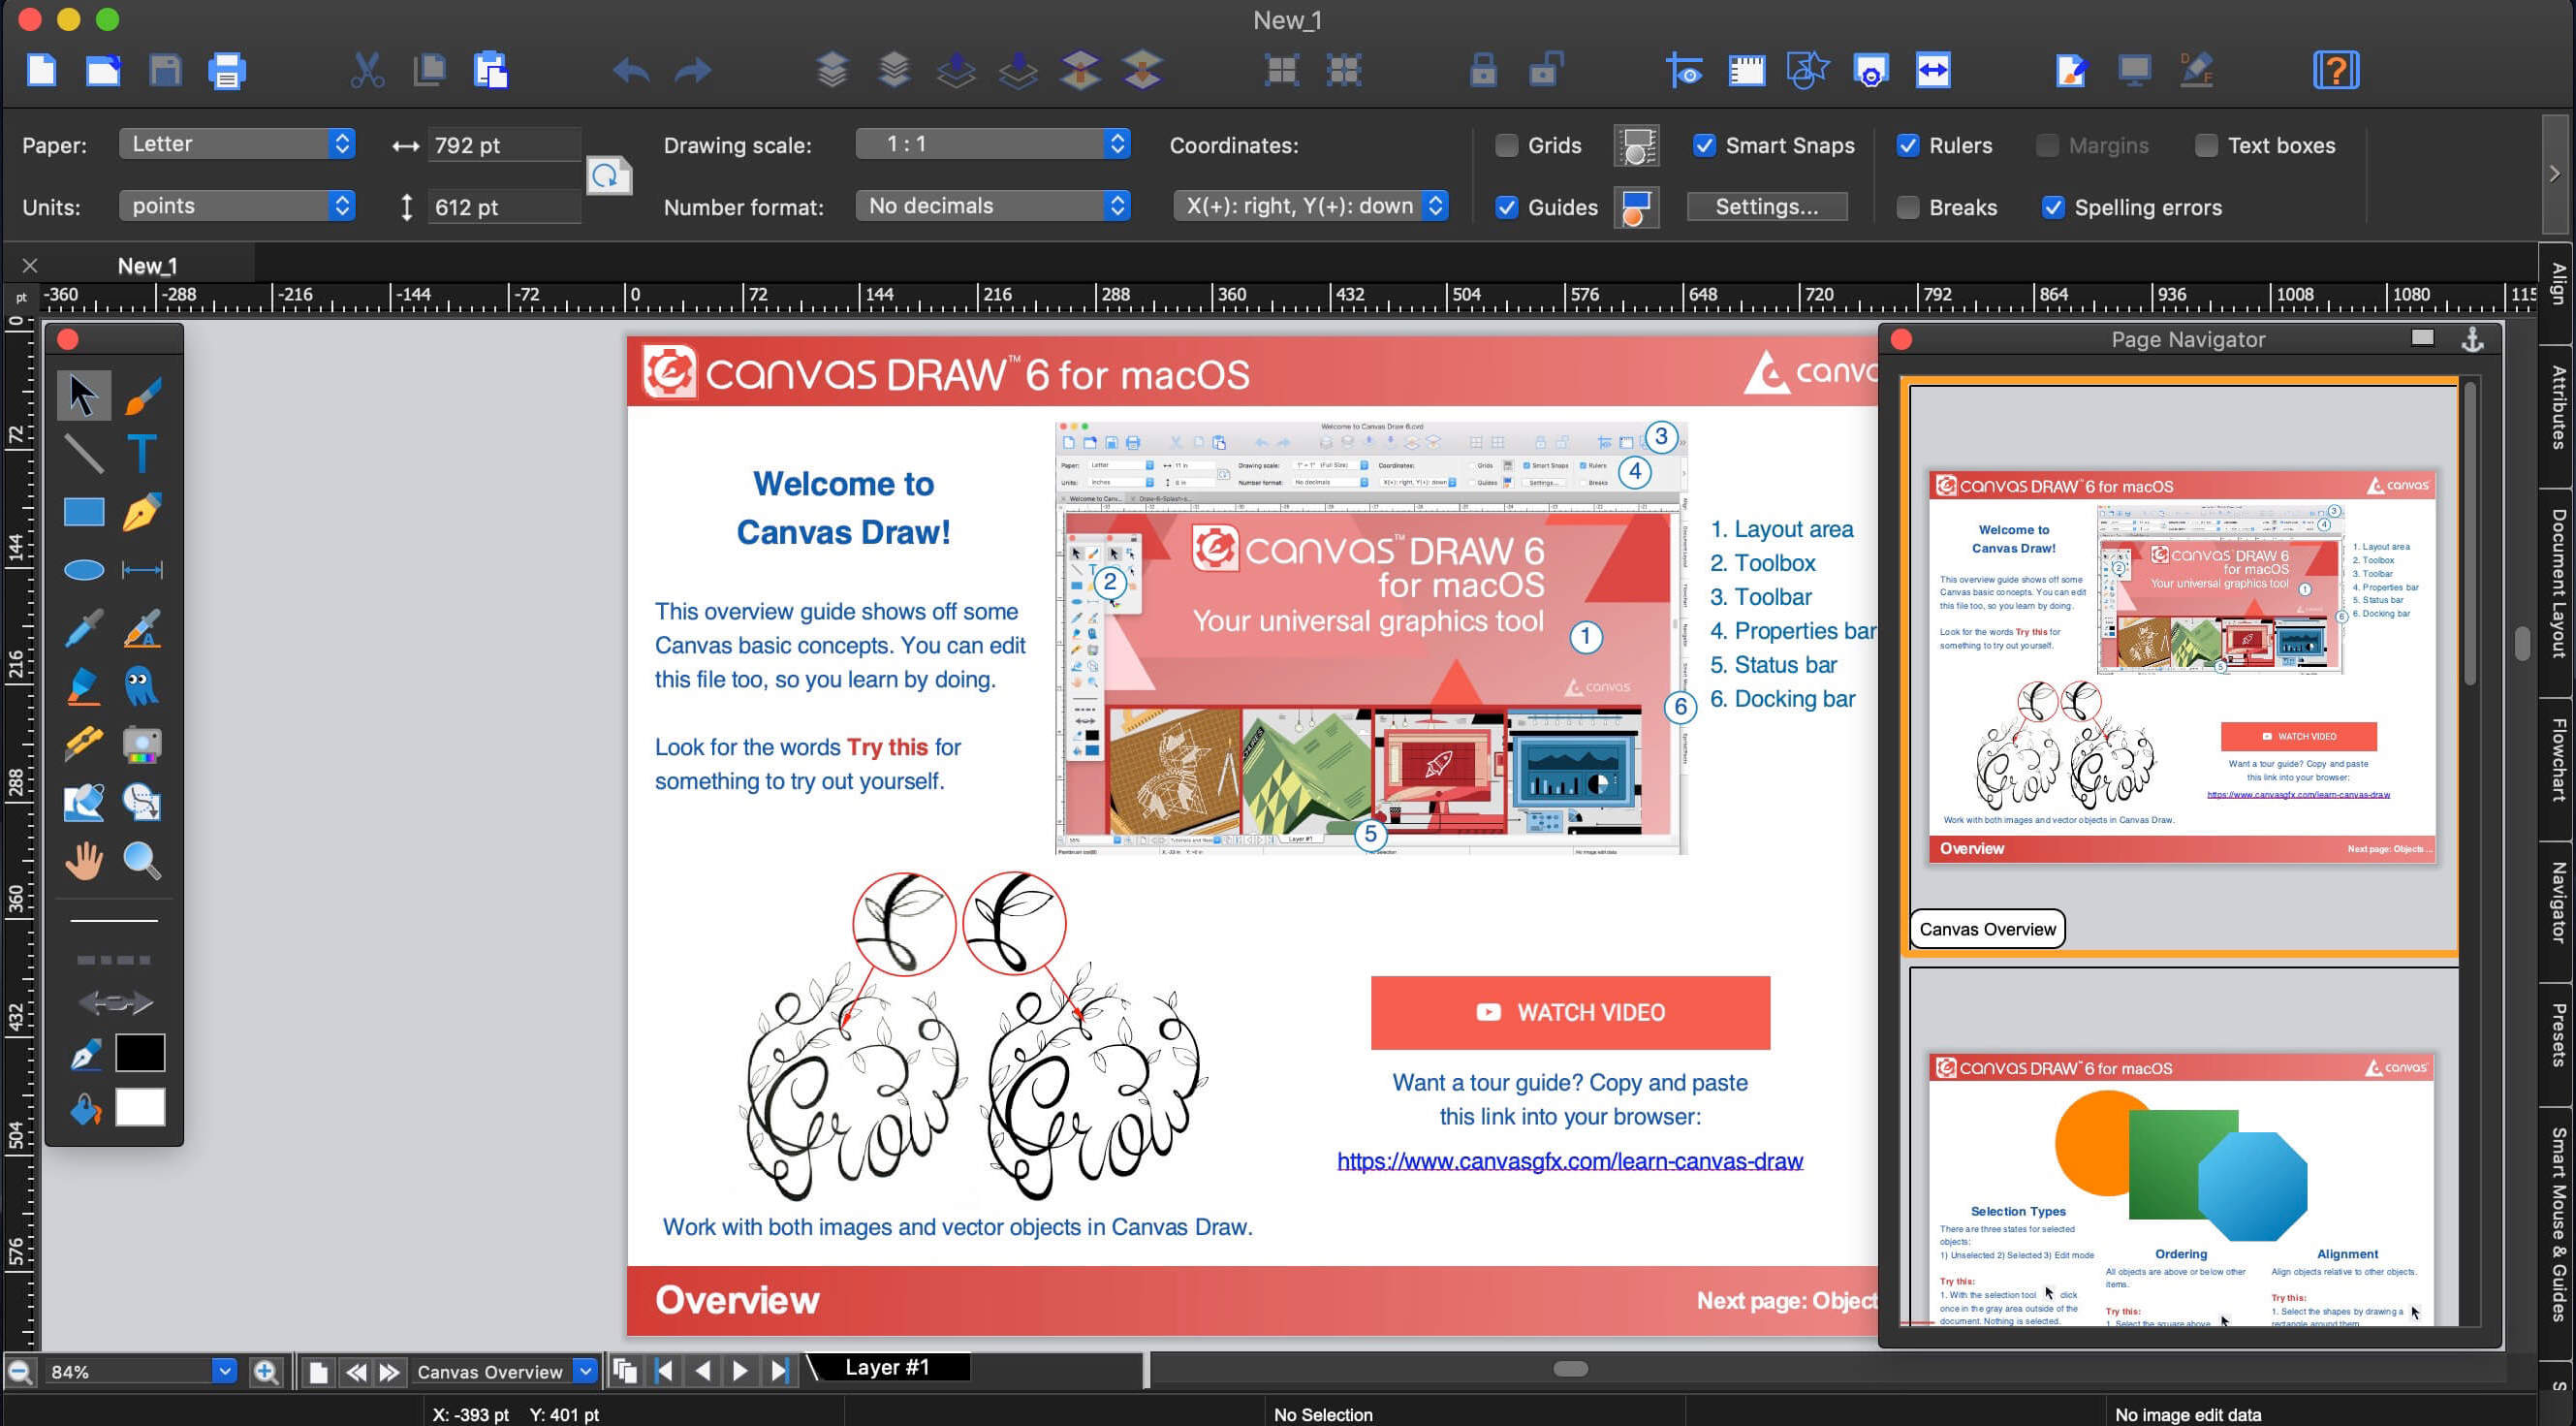Switch to the Flowchart side tab
Viewport: 2576px width, 1426px height.
click(x=2557, y=759)
